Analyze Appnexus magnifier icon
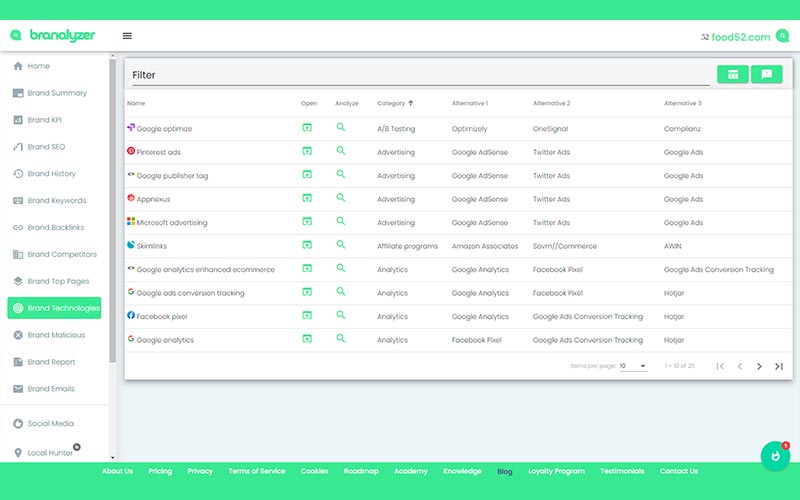800x500 pixels. point(341,198)
